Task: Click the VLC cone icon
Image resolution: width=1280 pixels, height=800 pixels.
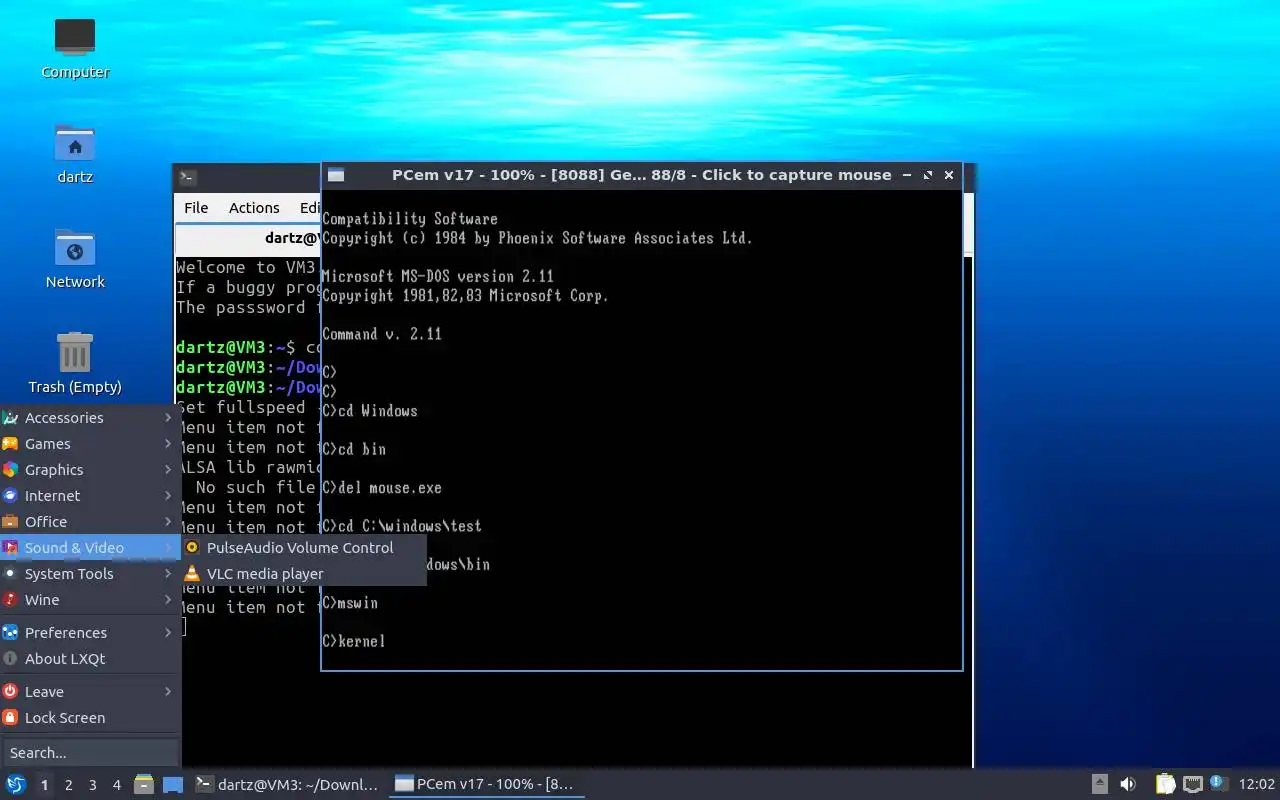Action: pyautogui.click(x=192, y=574)
